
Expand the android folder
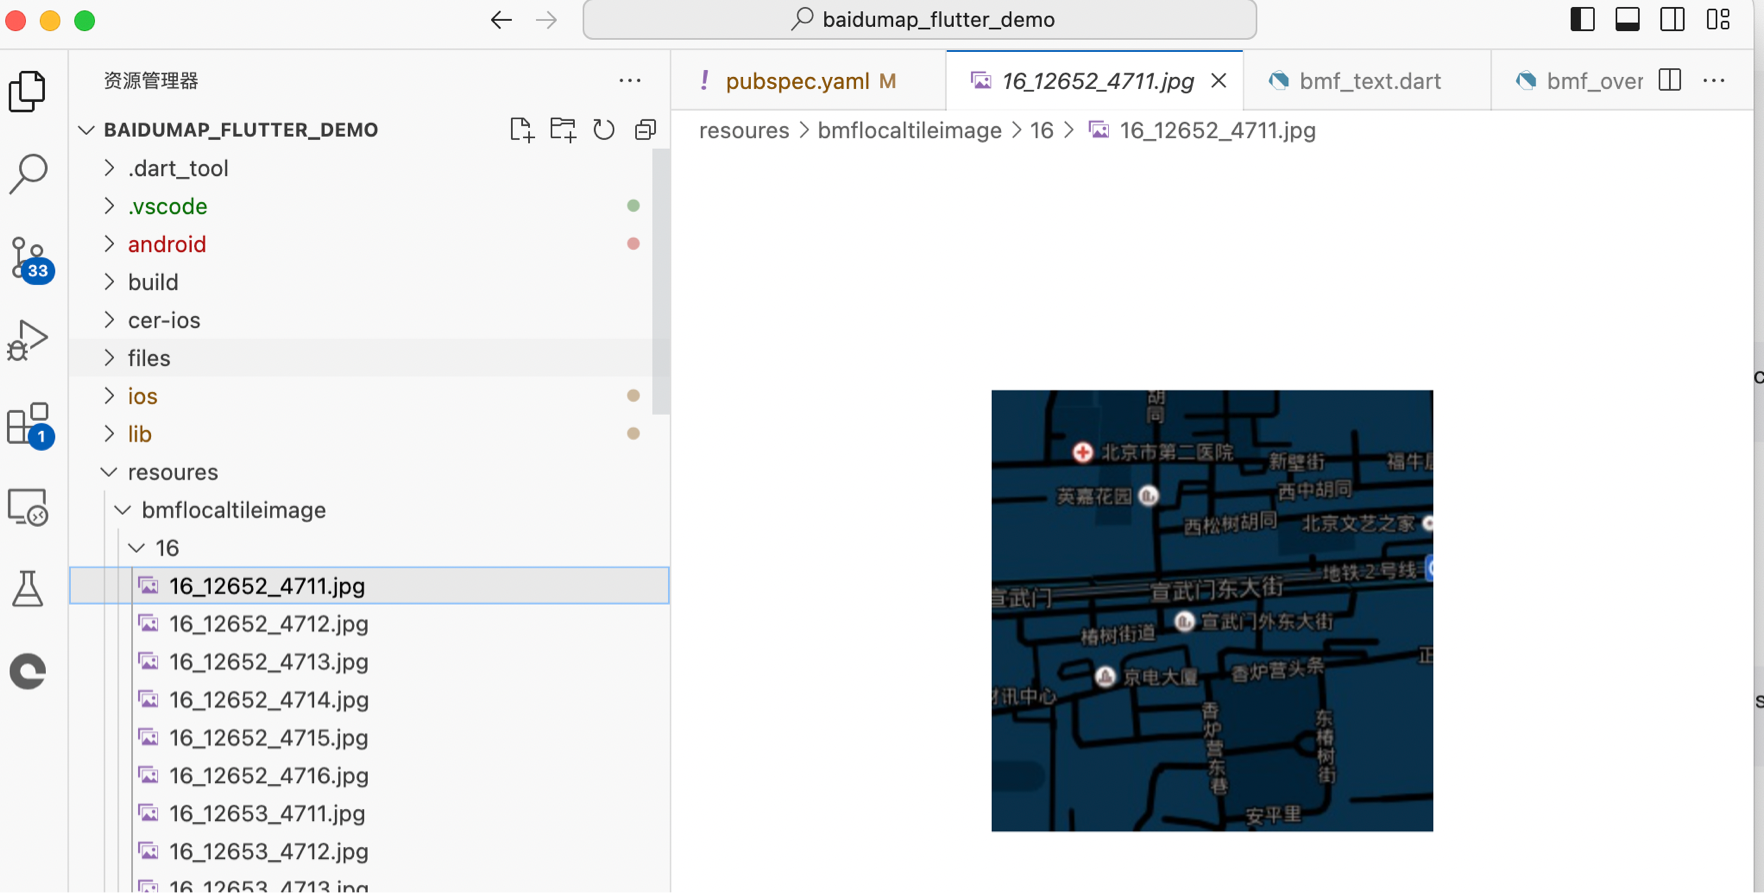point(166,244)
